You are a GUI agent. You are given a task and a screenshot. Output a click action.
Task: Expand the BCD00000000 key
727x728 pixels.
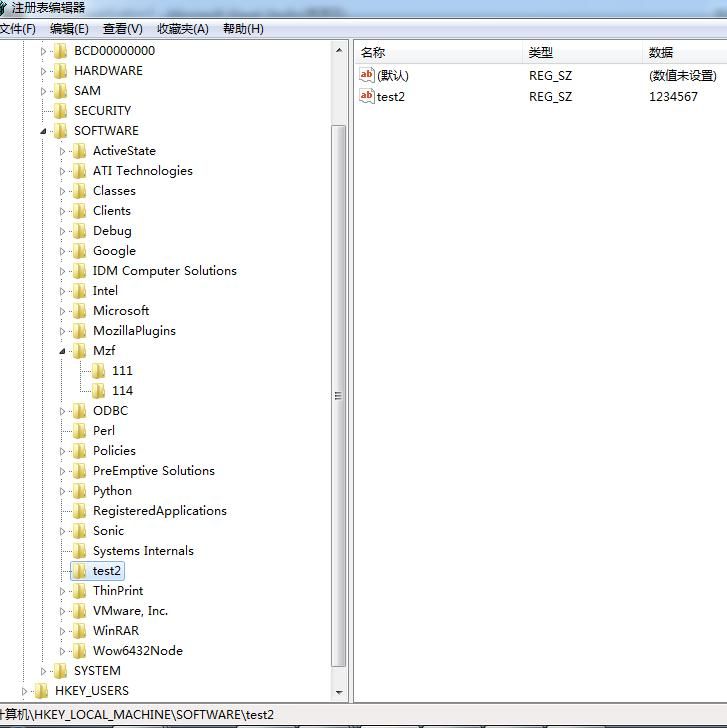click(43, 51)
